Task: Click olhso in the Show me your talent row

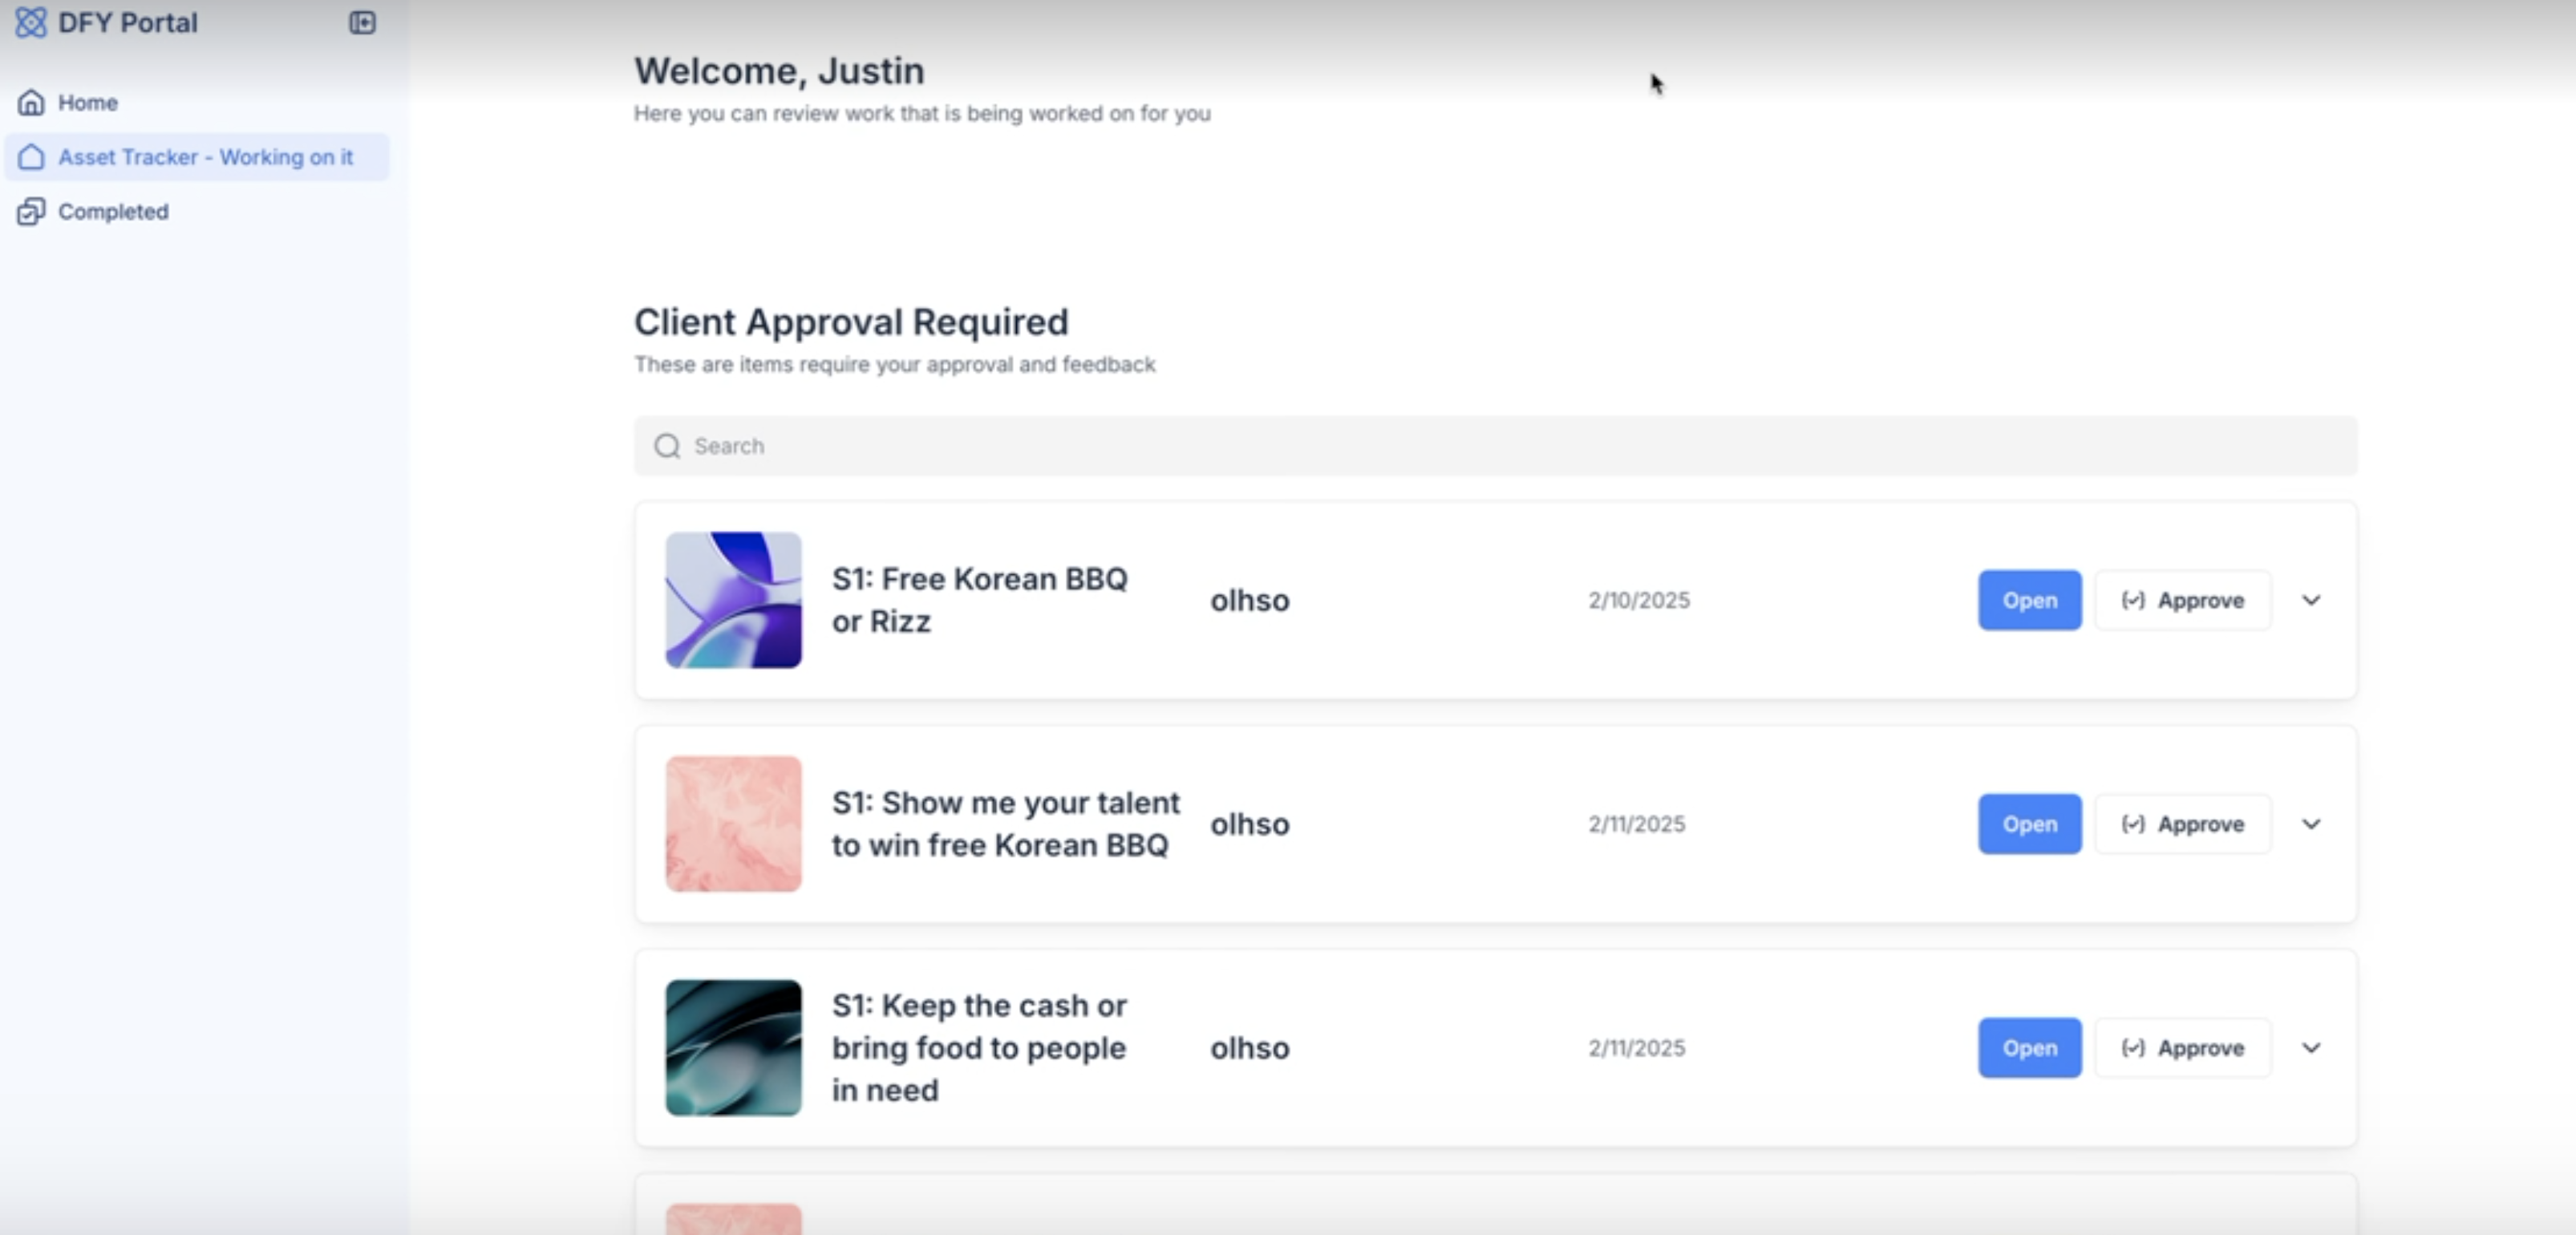Action: coord(1250,824)
